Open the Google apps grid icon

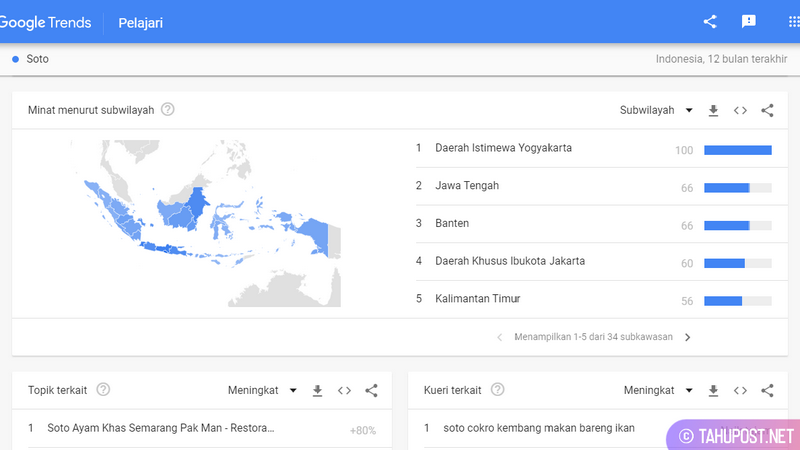[x=793, y=21]
